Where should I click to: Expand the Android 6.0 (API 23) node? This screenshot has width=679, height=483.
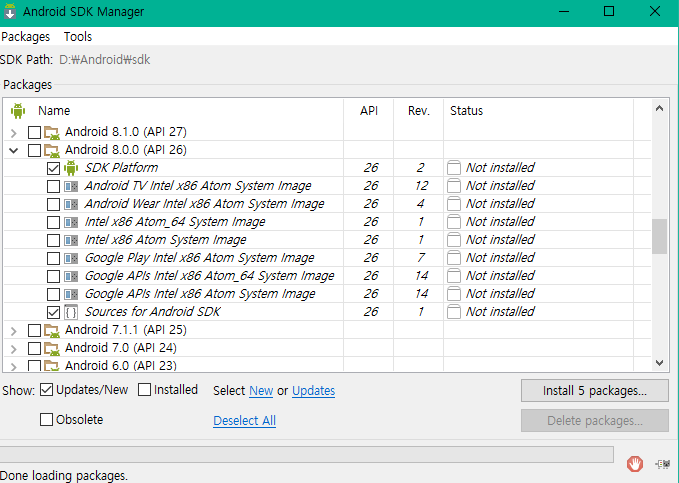[13, 366]
